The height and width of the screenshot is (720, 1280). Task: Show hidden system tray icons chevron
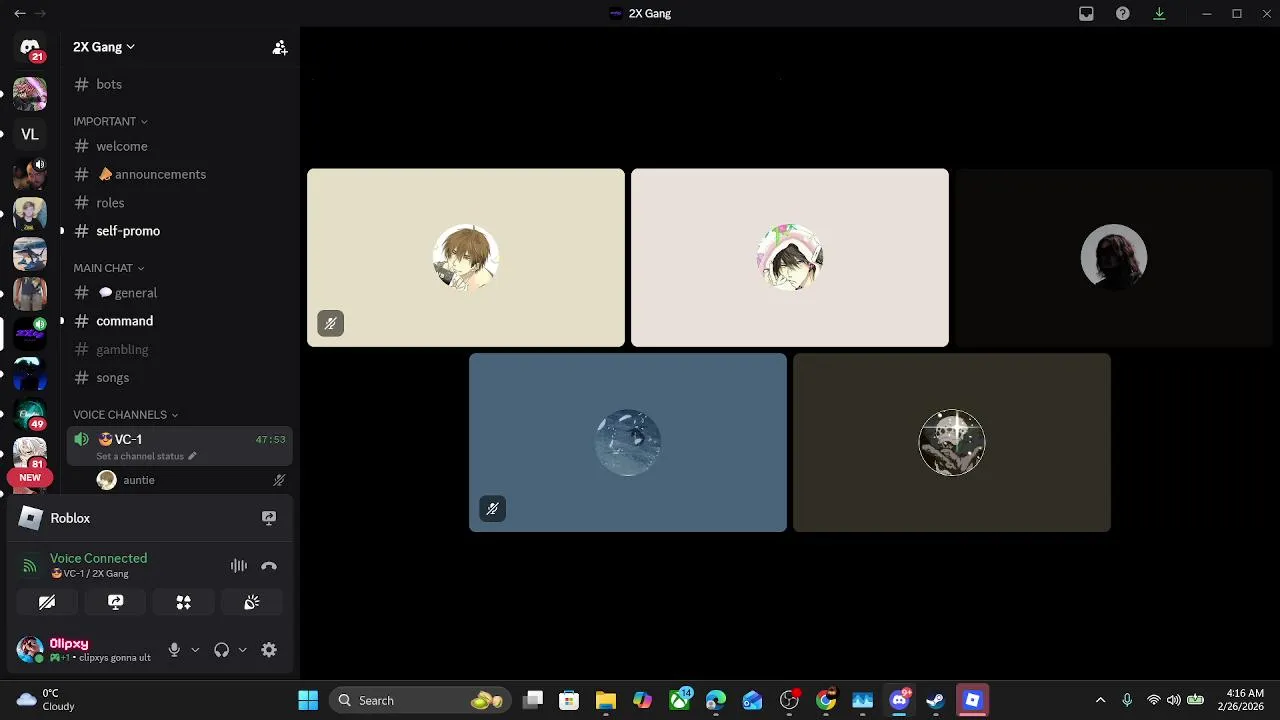pos(1101,700)
